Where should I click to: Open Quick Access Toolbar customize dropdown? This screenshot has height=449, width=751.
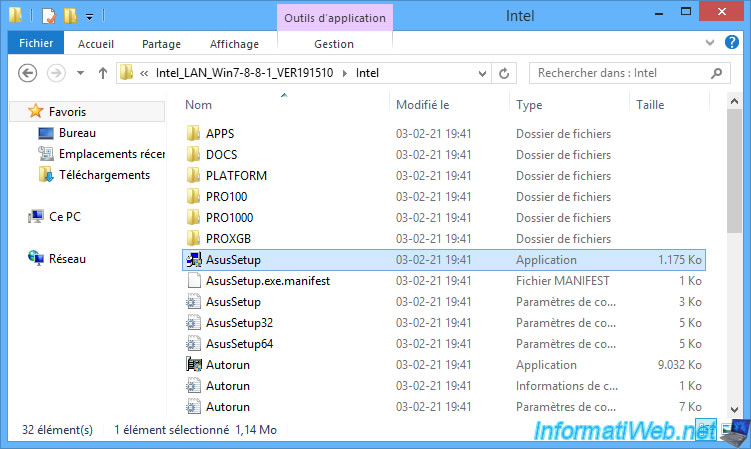(x=90, y=17)
